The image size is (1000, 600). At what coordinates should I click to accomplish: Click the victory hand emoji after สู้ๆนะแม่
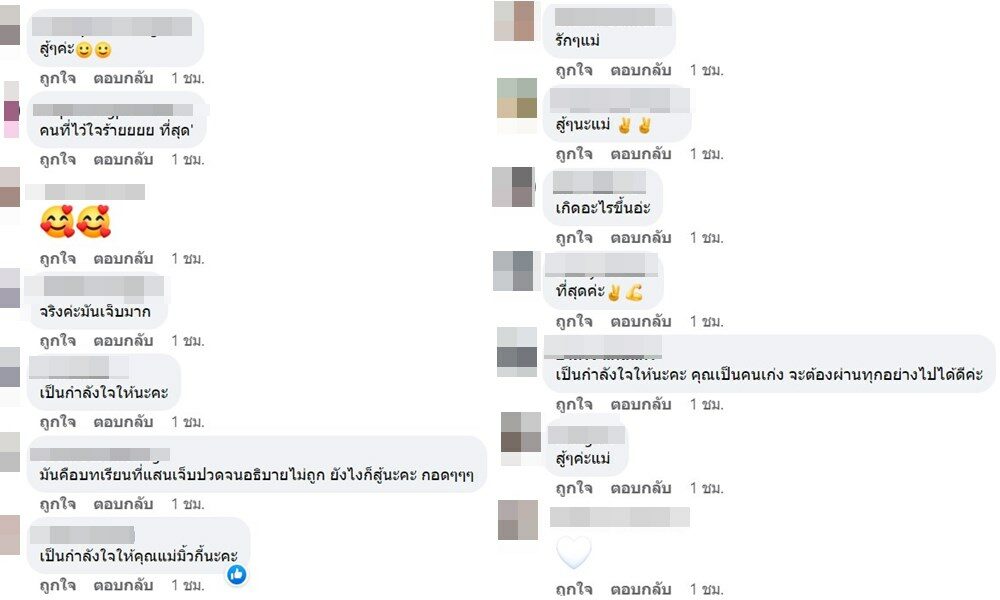(634, 125)
